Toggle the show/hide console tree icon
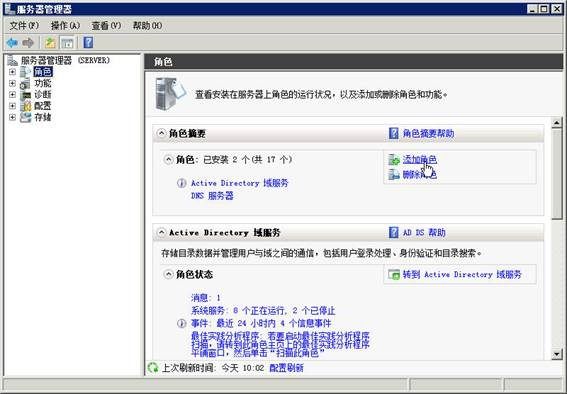 click(x=67, y=43)
